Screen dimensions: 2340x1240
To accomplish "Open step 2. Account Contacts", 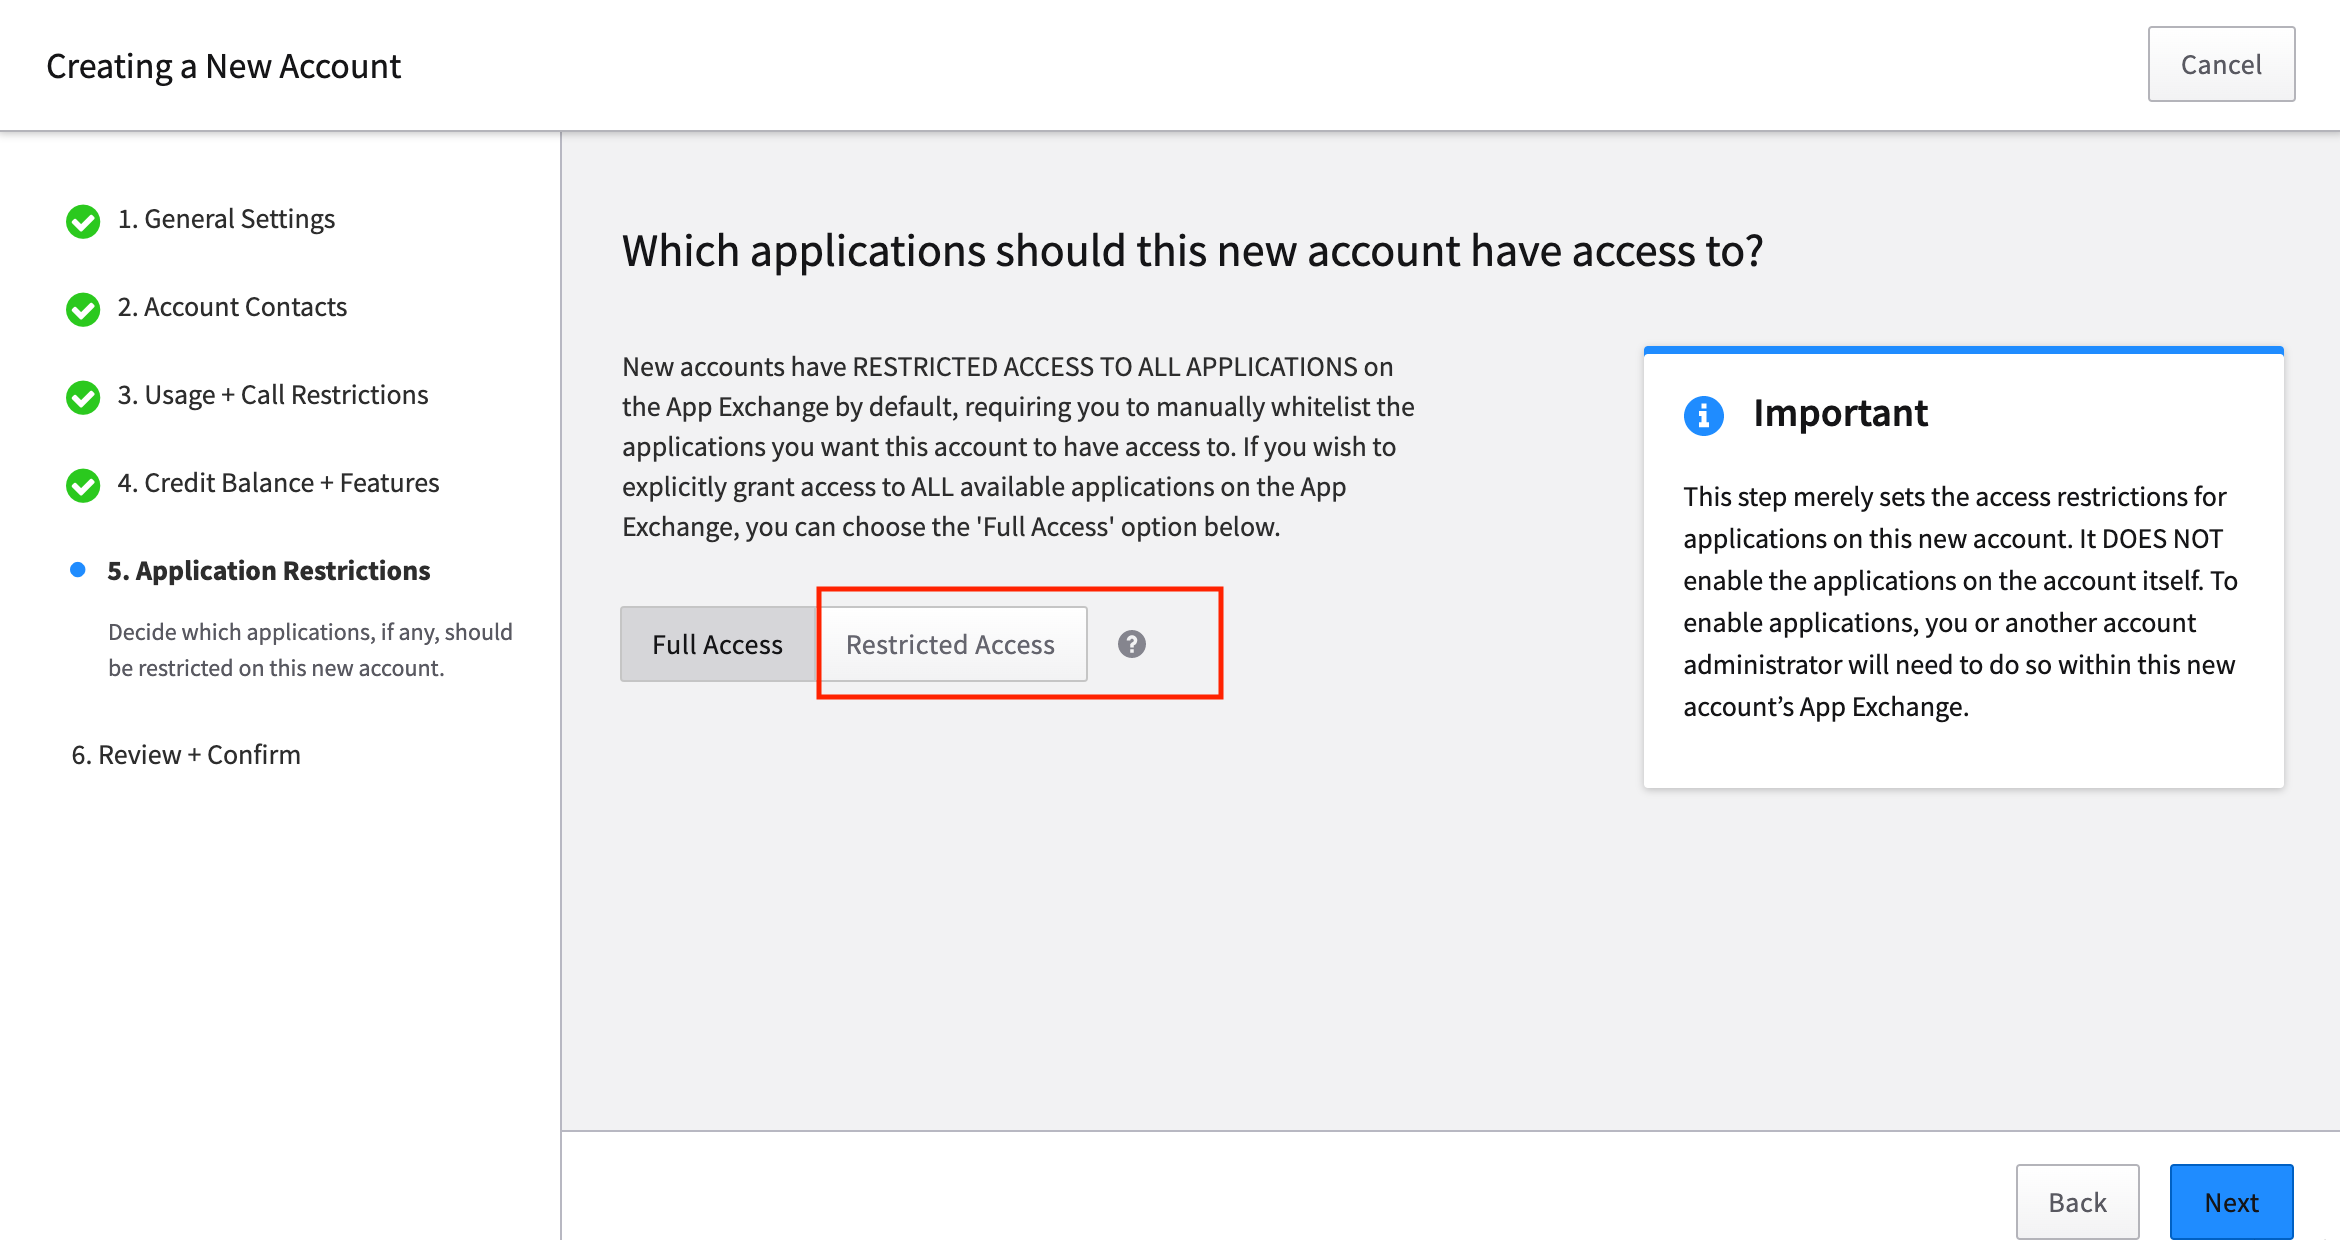I will point(232,307).
